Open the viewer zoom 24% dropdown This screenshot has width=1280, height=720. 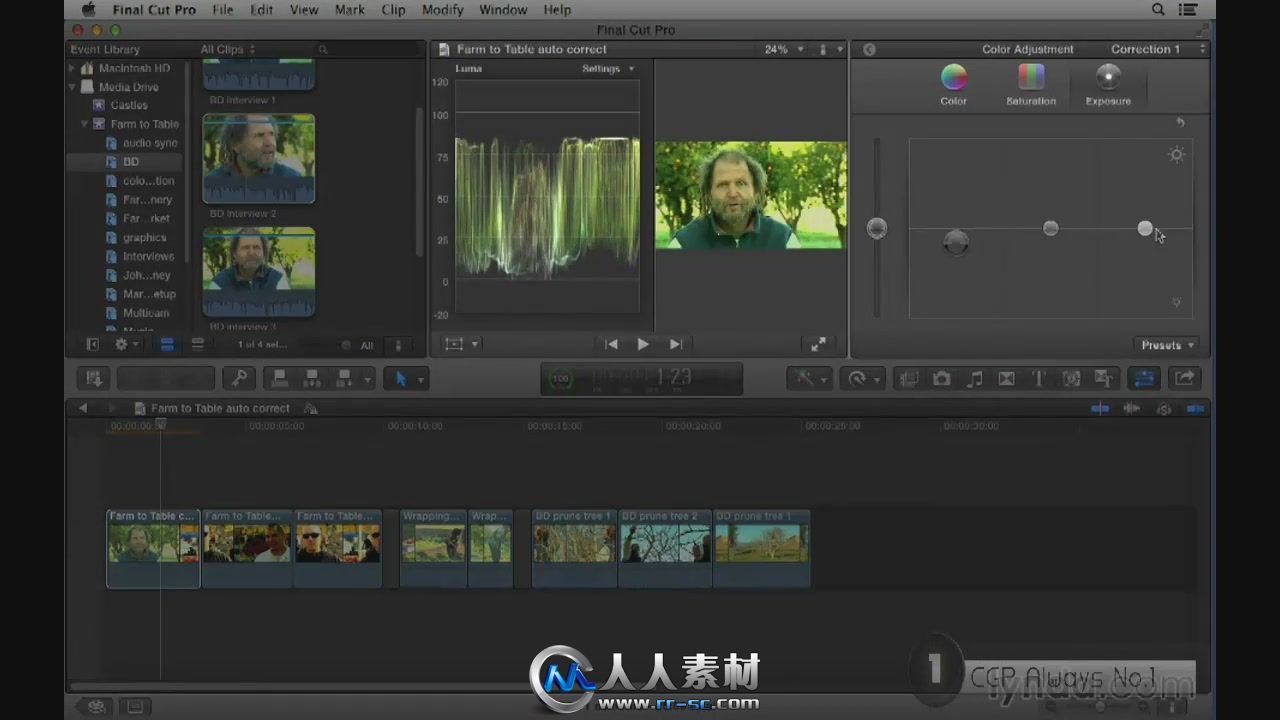point(784,49)
